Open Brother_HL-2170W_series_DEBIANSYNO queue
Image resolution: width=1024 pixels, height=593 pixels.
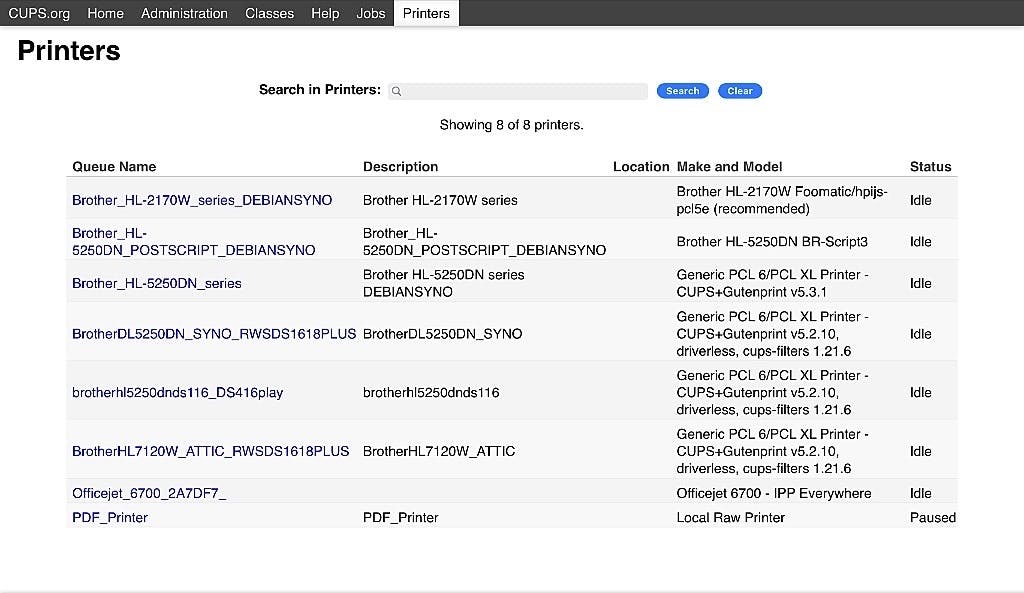tap(202, 200)
